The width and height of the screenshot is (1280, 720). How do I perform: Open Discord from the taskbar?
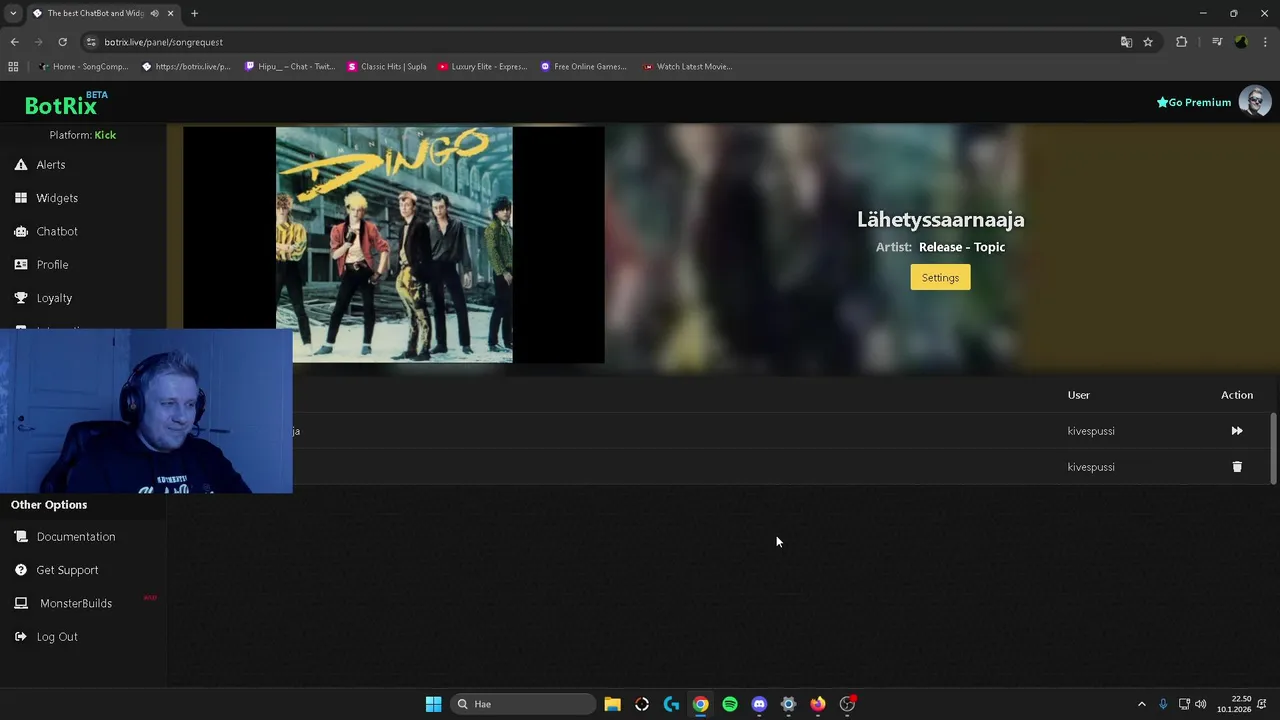pos(759,704)
